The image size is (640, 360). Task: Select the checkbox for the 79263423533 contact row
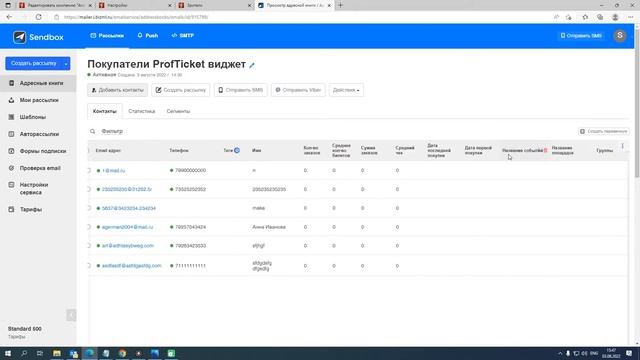[89, 246]
